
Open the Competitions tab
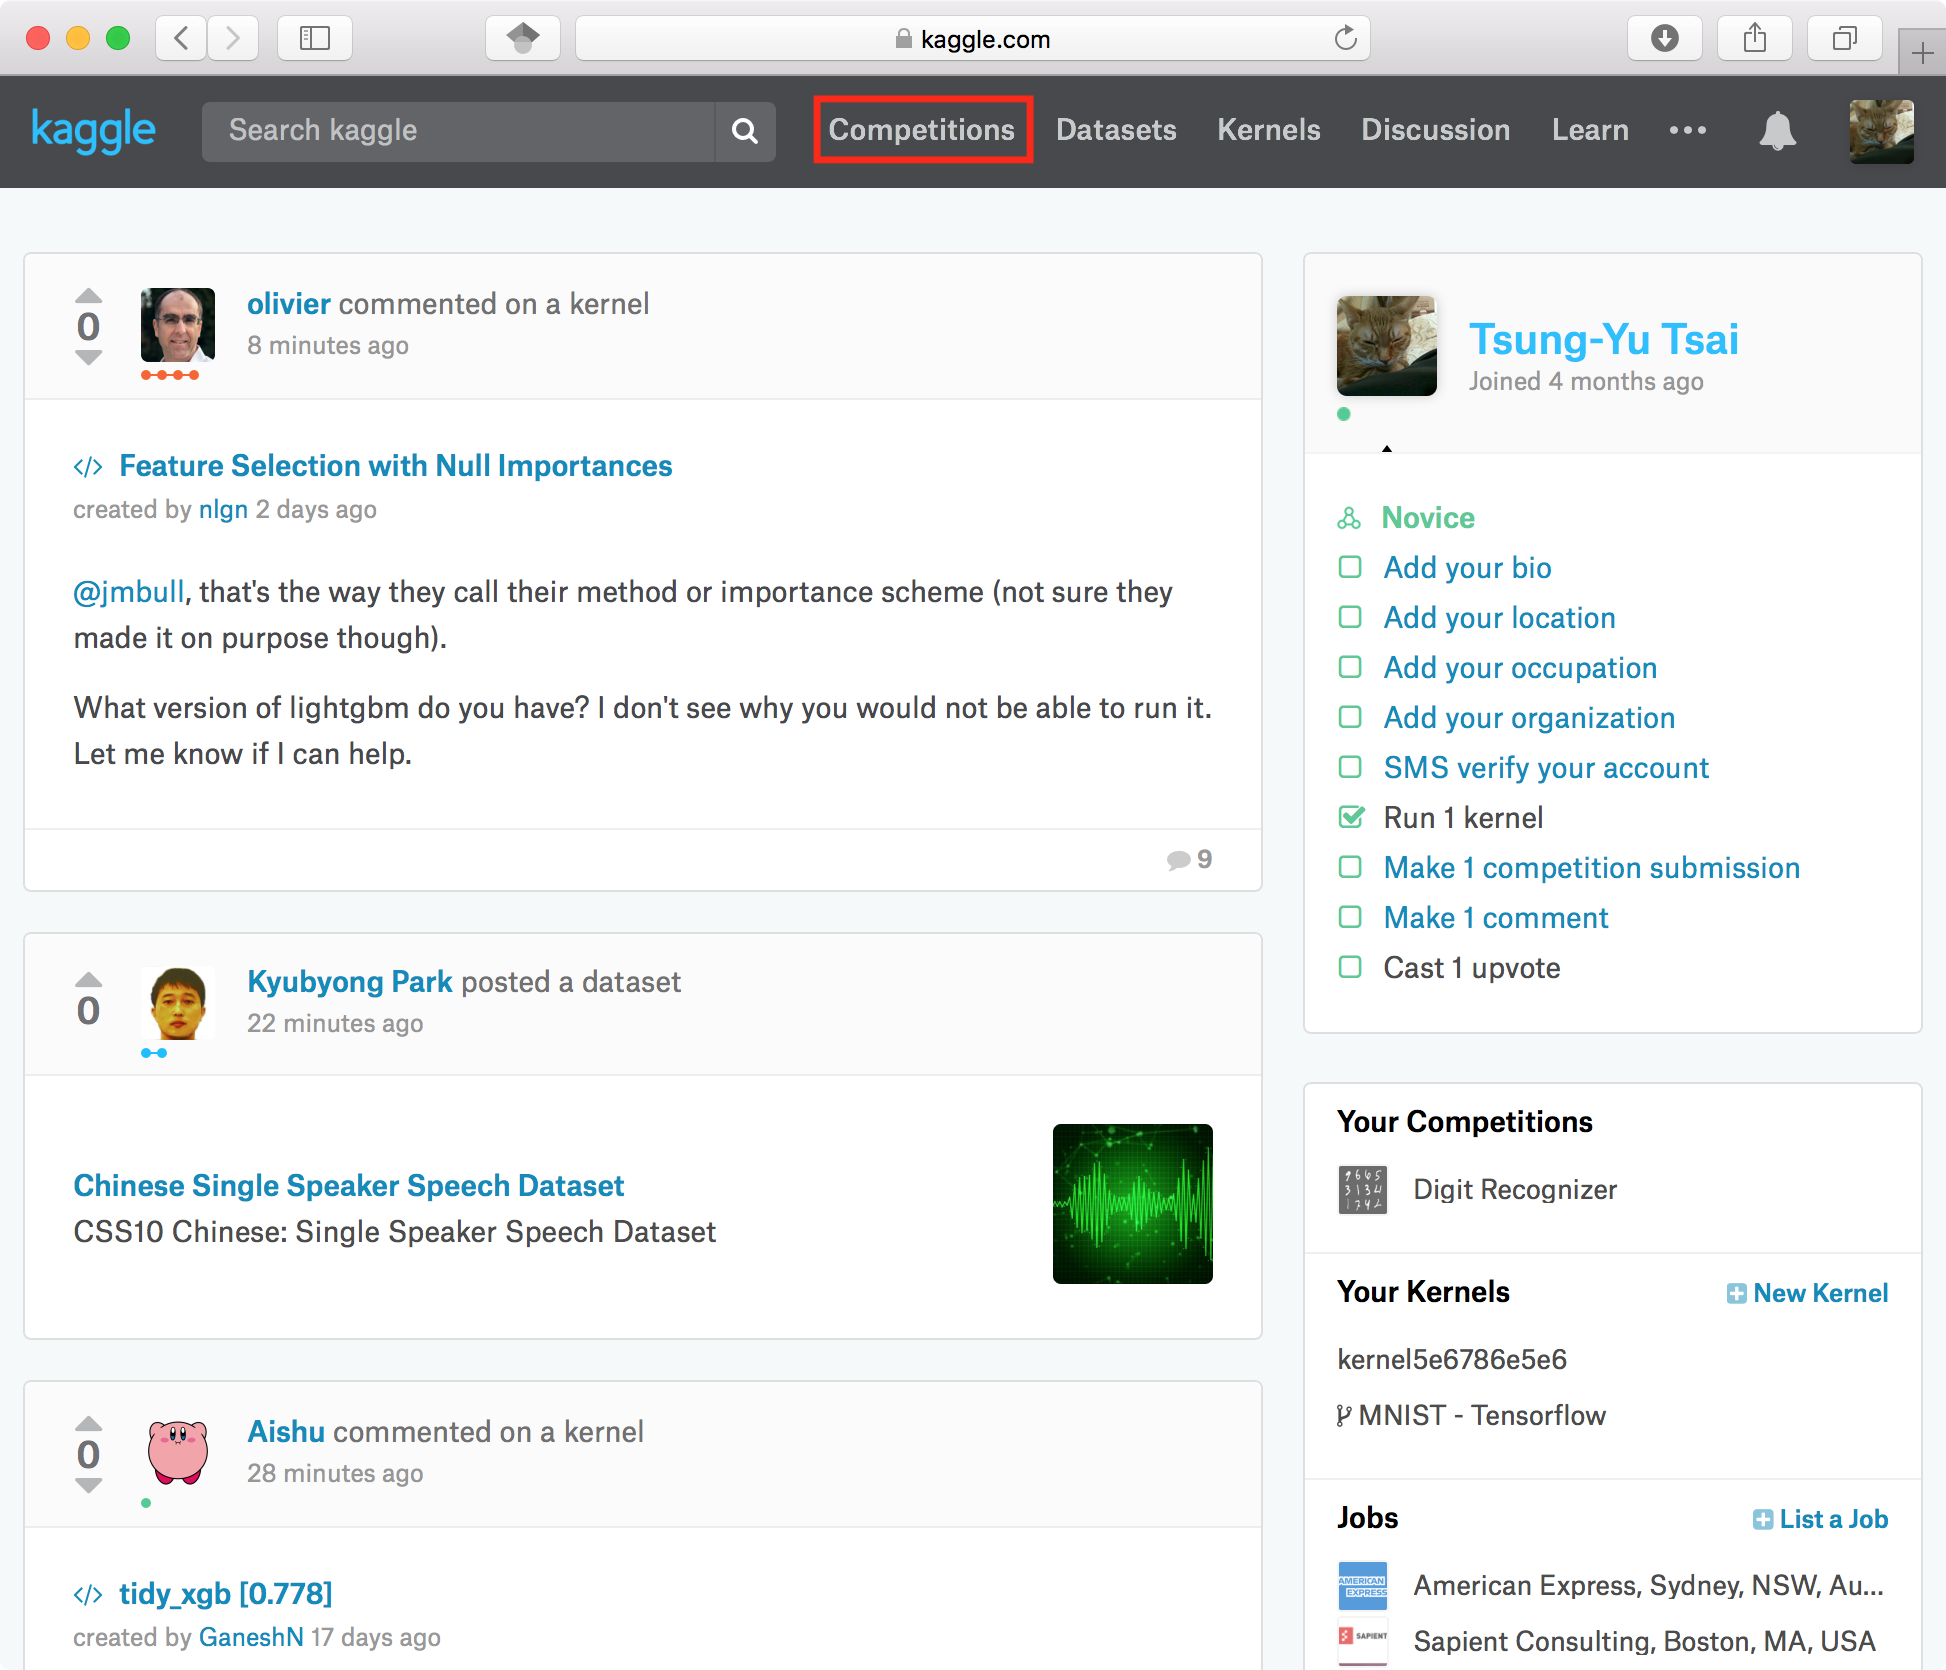coord(922,130)
